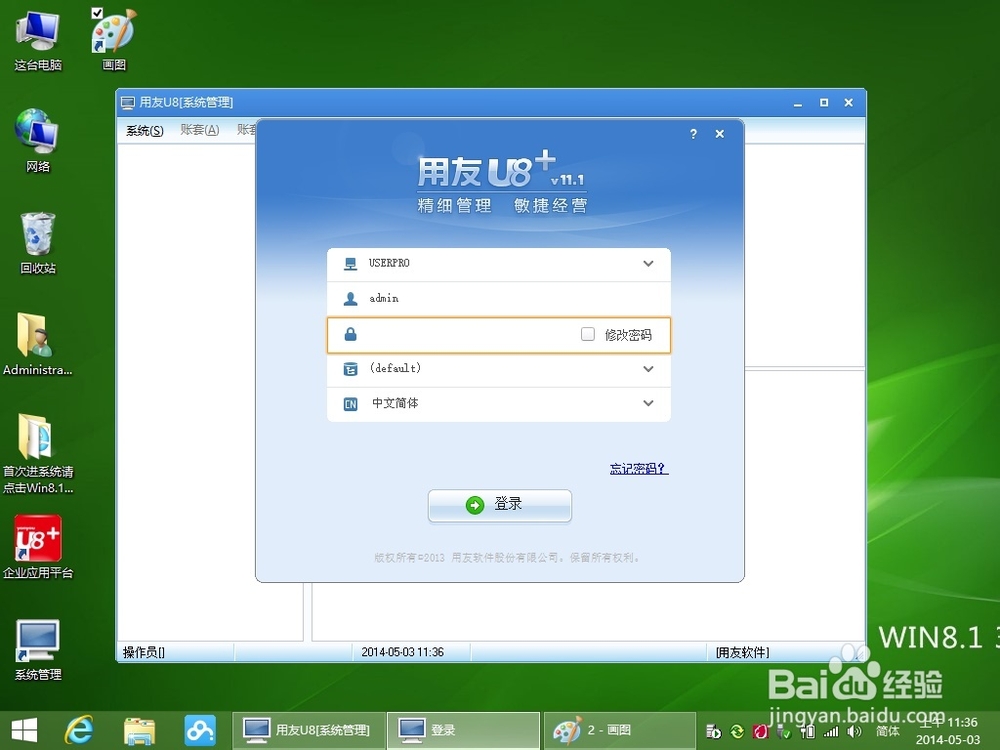Click the network signal tray icon
Screen dimensions: 1000x750
click(830, 732)
